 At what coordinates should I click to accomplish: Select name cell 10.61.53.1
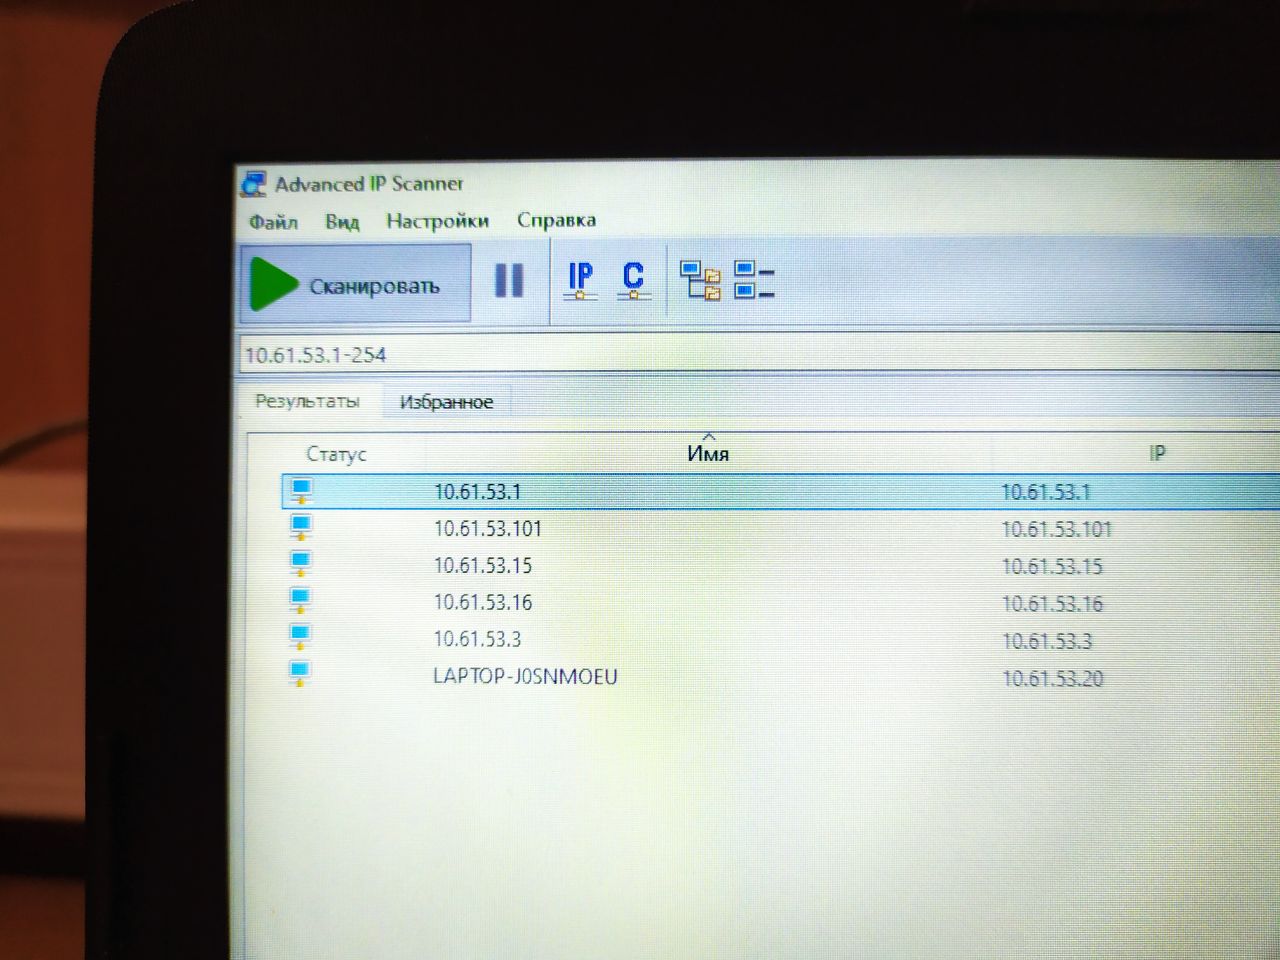click(x=477, y=492)
